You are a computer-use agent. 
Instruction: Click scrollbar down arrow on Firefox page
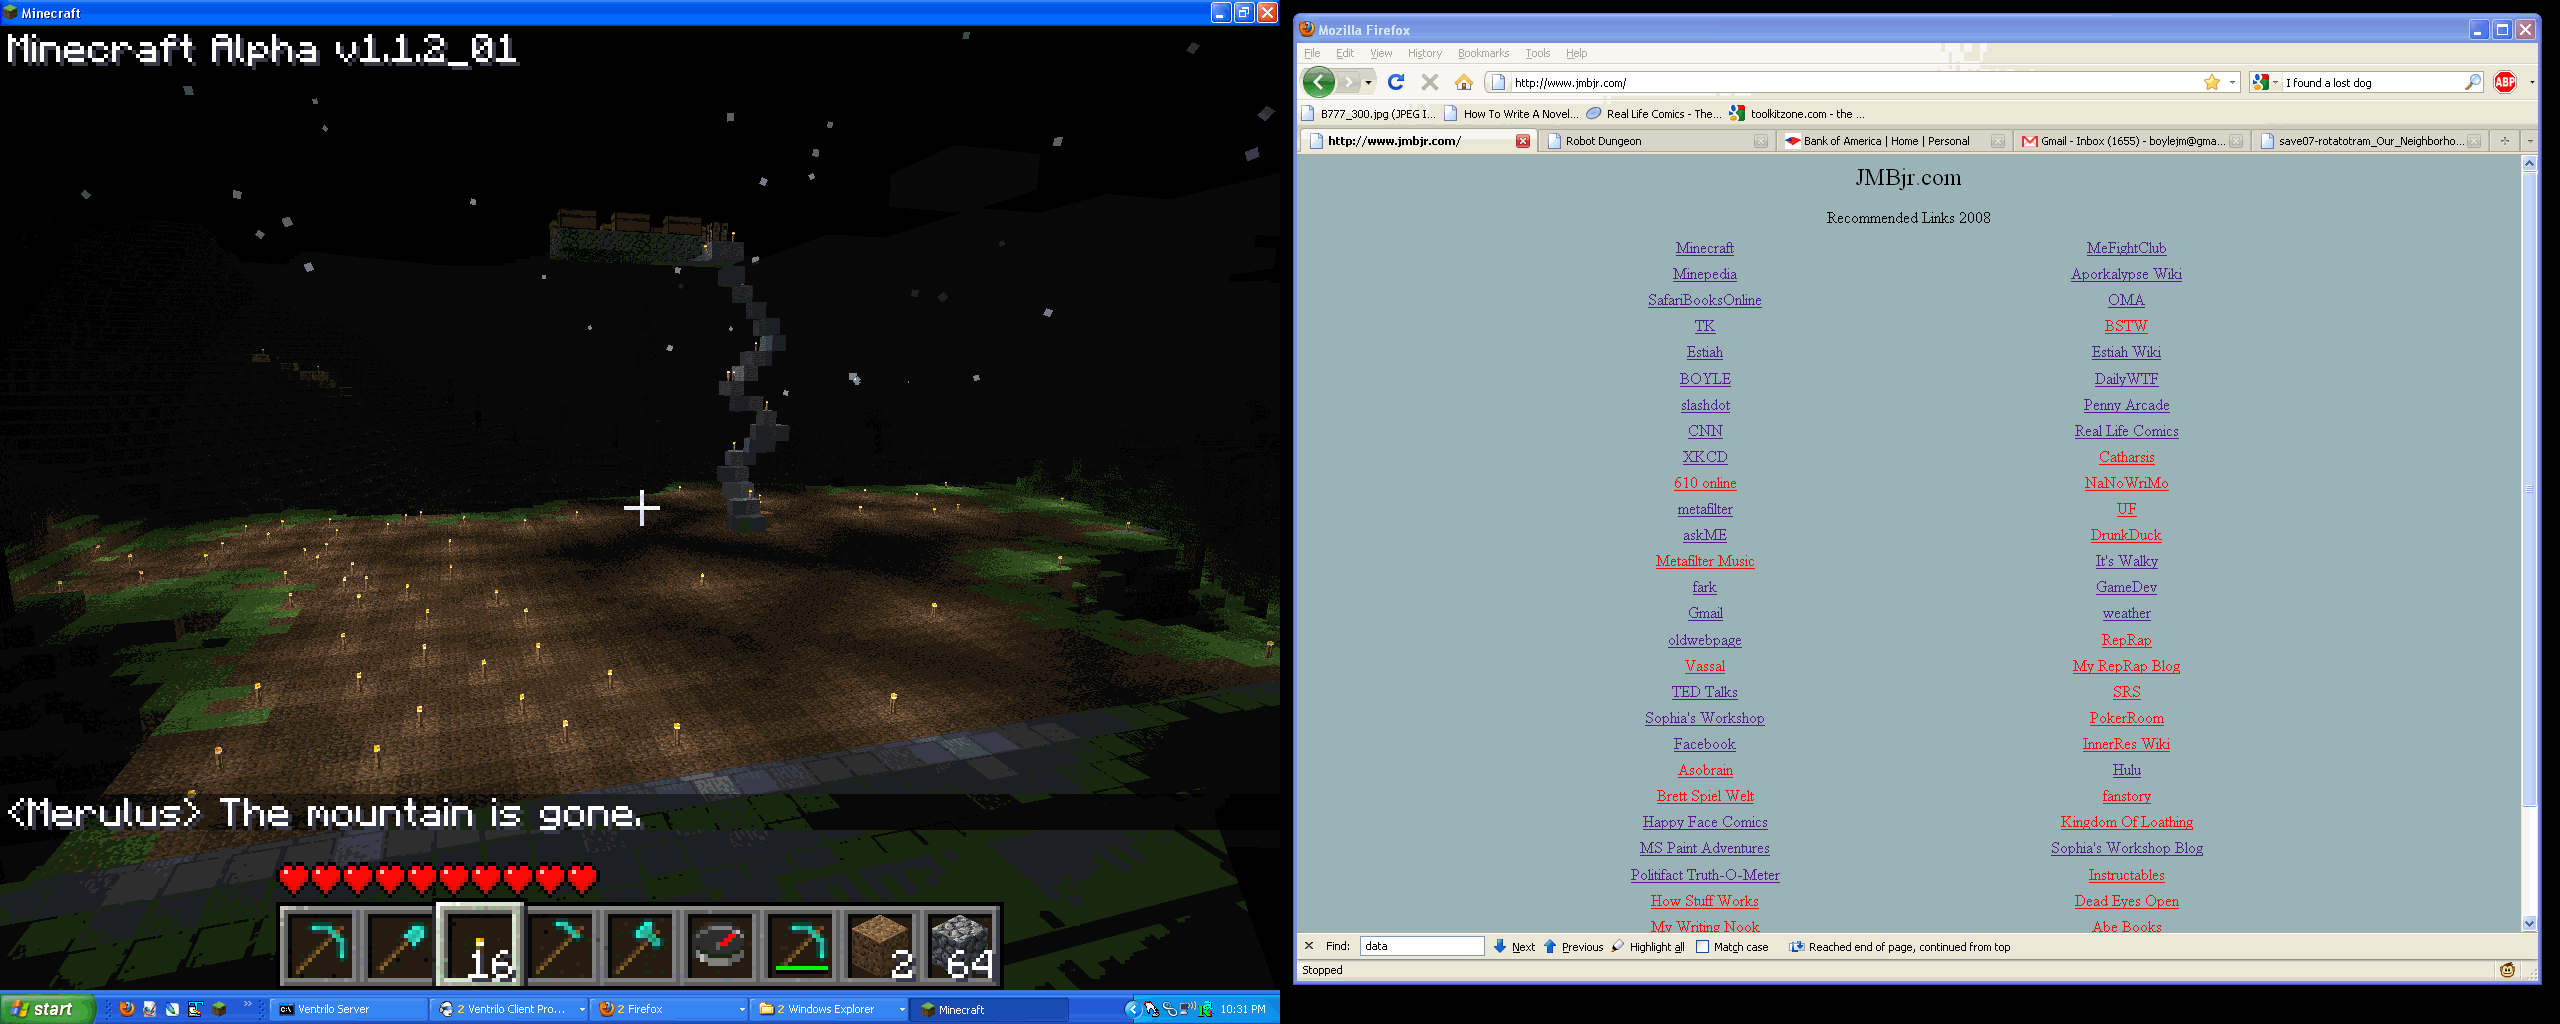2529,924
